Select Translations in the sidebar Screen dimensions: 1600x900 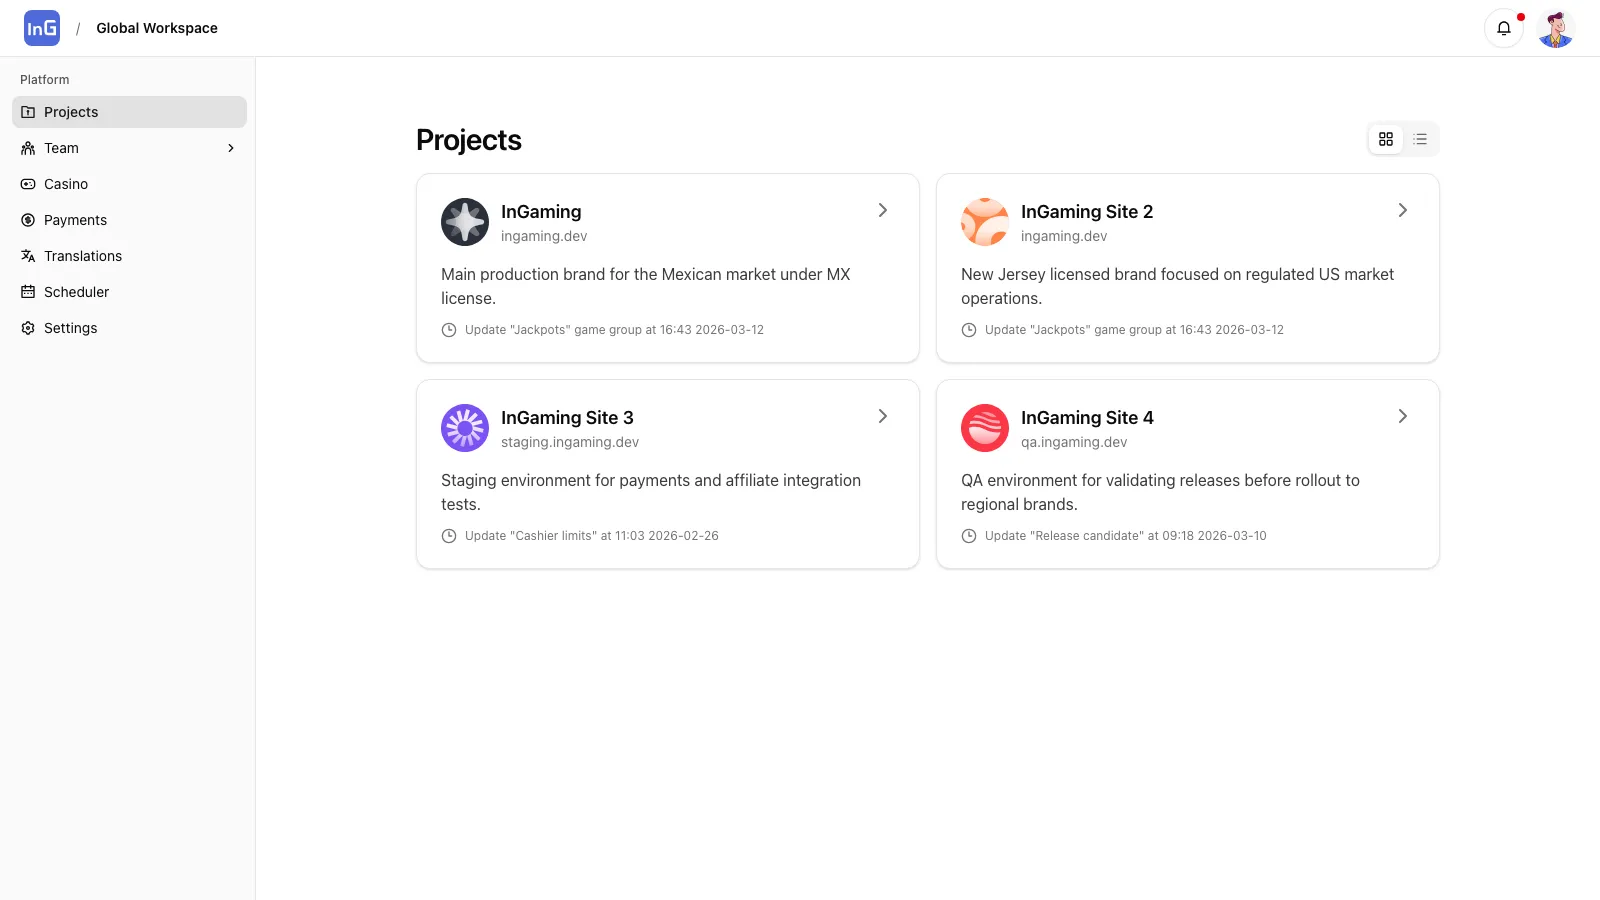[83, 256]
